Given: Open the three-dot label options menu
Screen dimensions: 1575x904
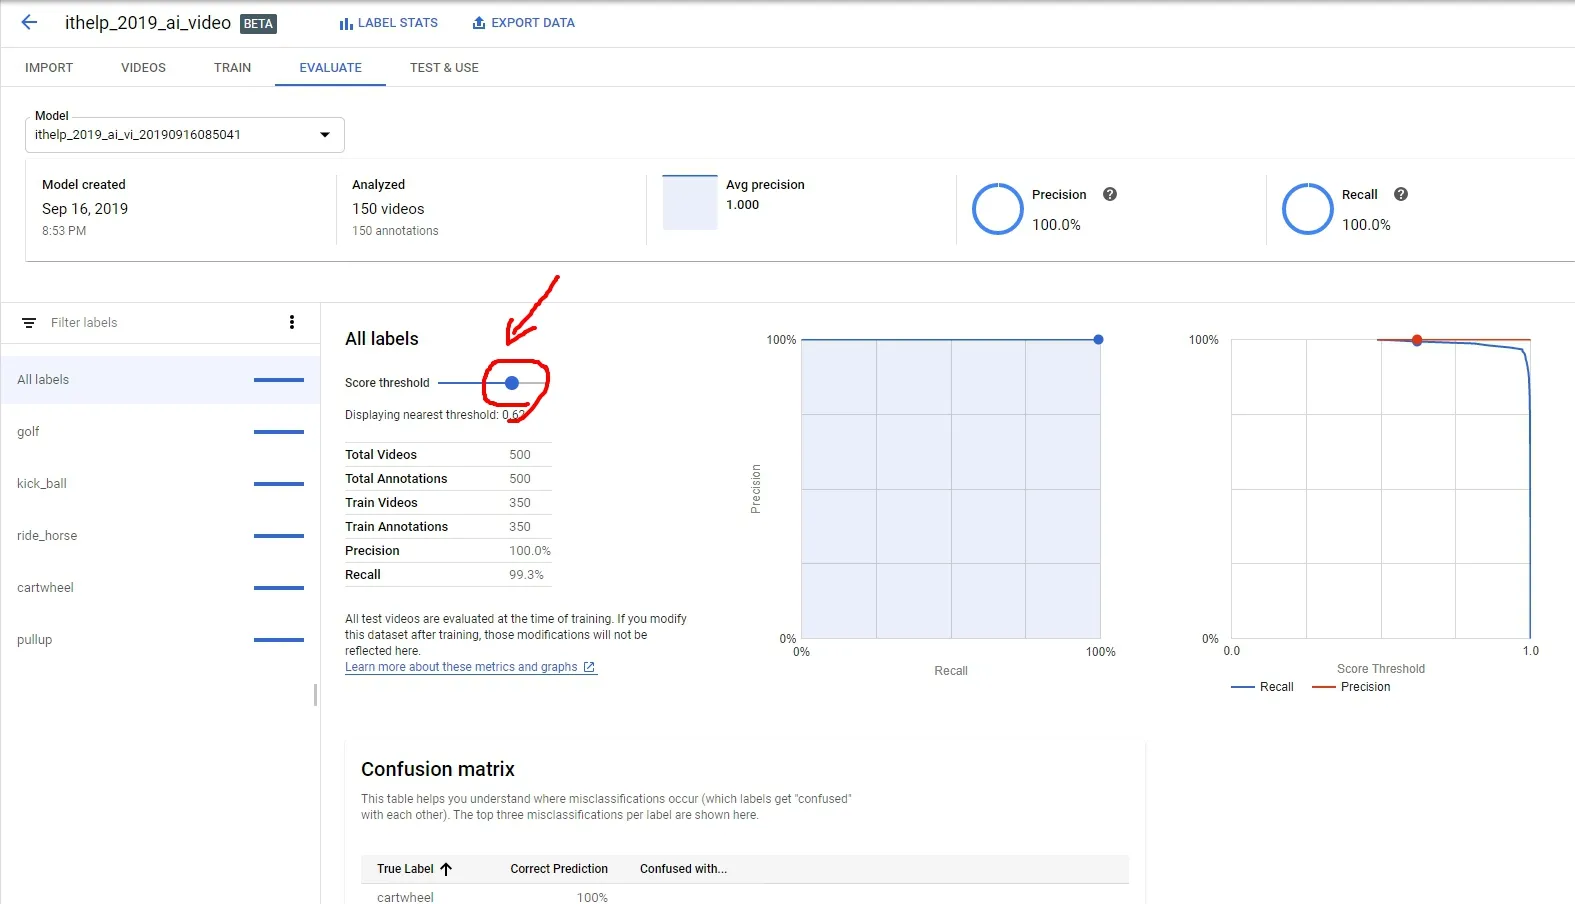Looking at the screenshot, I should (x=292, y=322).
